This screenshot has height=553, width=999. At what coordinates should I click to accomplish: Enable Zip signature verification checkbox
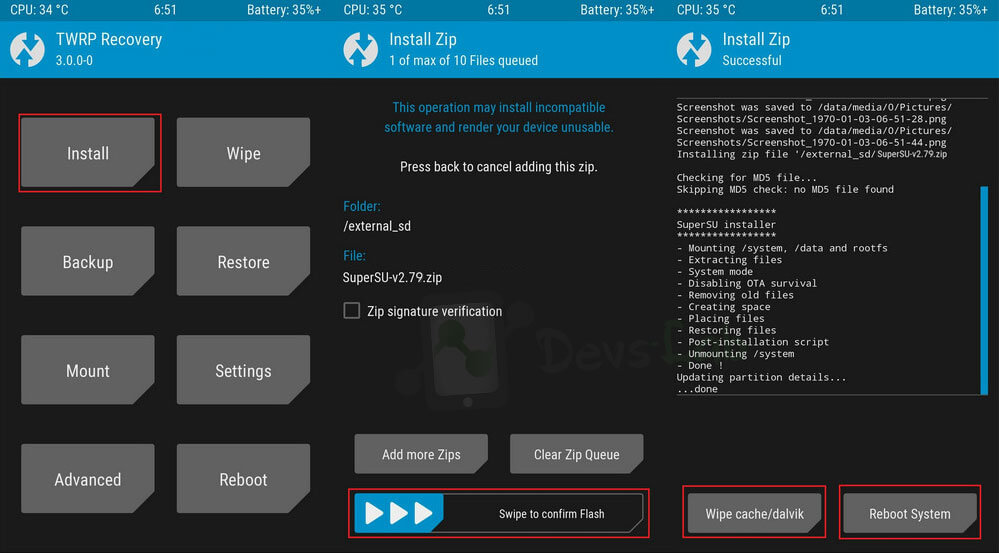352,311
